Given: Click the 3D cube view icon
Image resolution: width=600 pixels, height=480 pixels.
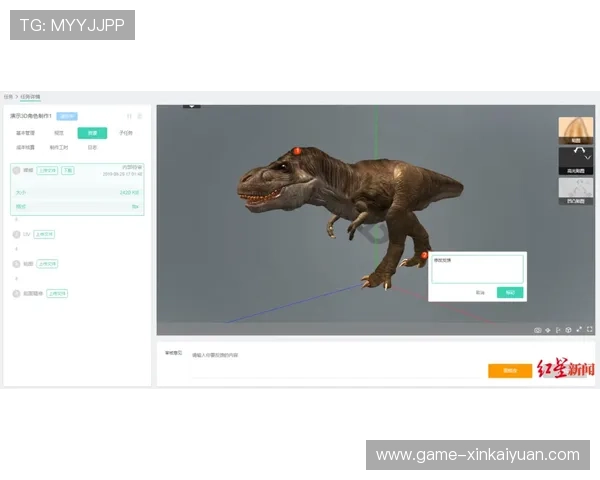Looking at the screenshot, I should pyautogui.click(x=568, y=329).
